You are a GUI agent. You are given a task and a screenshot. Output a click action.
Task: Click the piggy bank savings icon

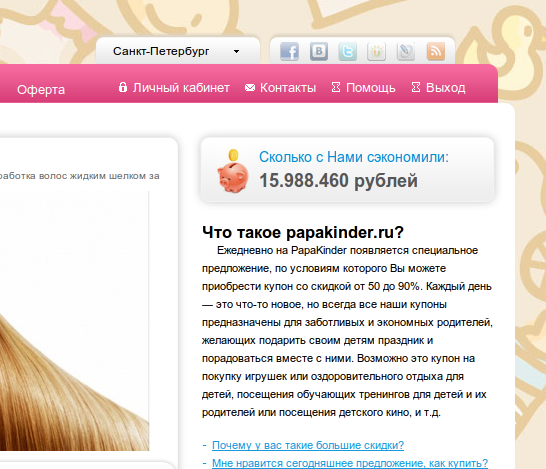233,171
